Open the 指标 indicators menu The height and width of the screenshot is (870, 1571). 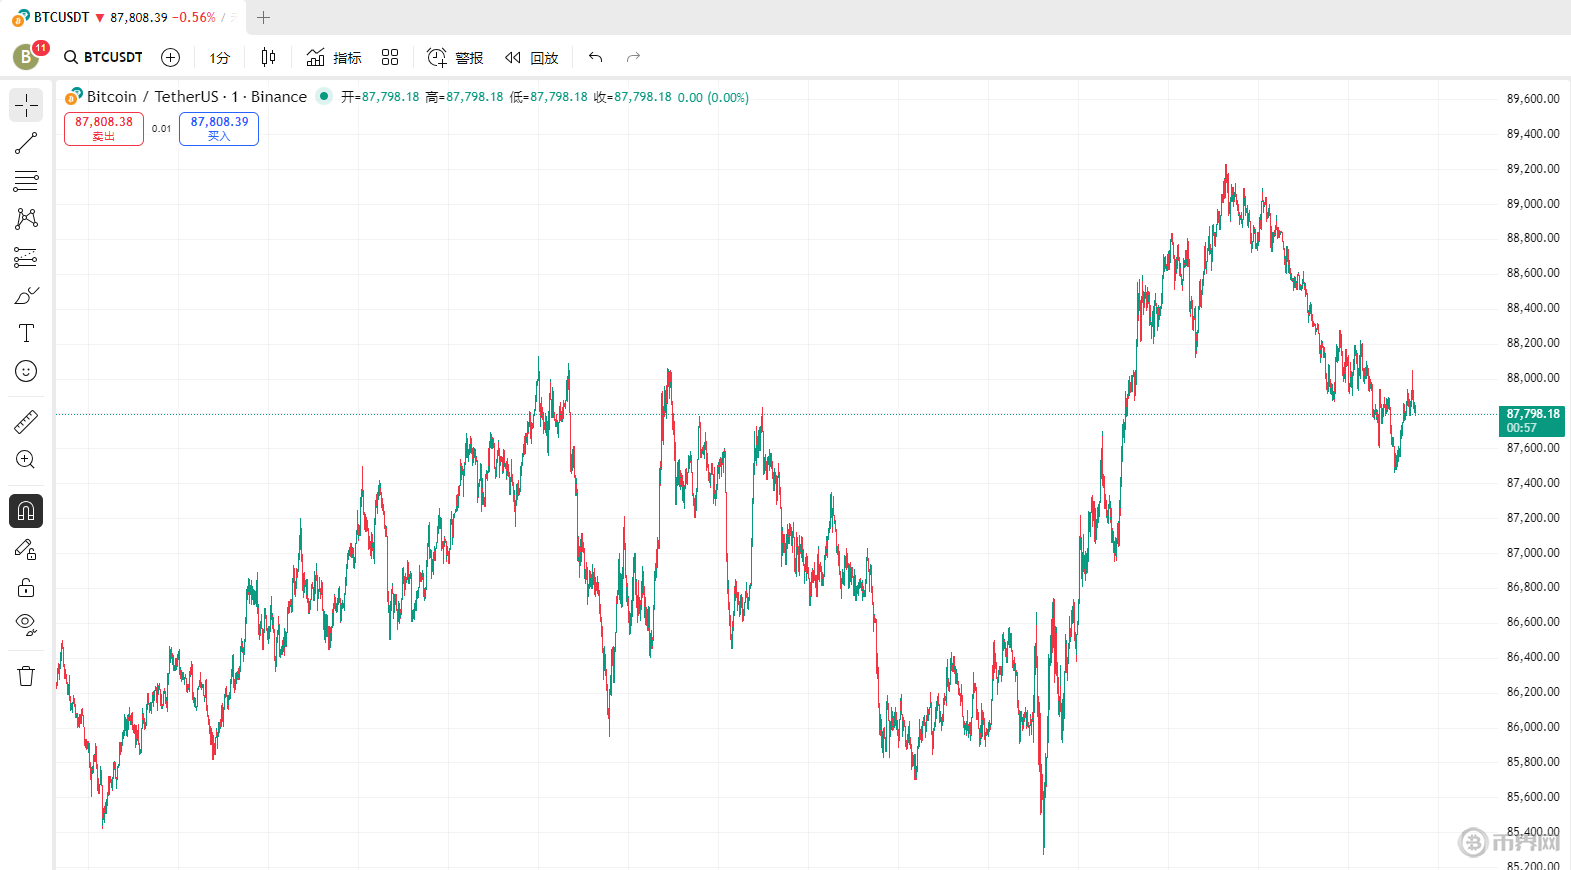pyautogui.click(x=334, y=57)
